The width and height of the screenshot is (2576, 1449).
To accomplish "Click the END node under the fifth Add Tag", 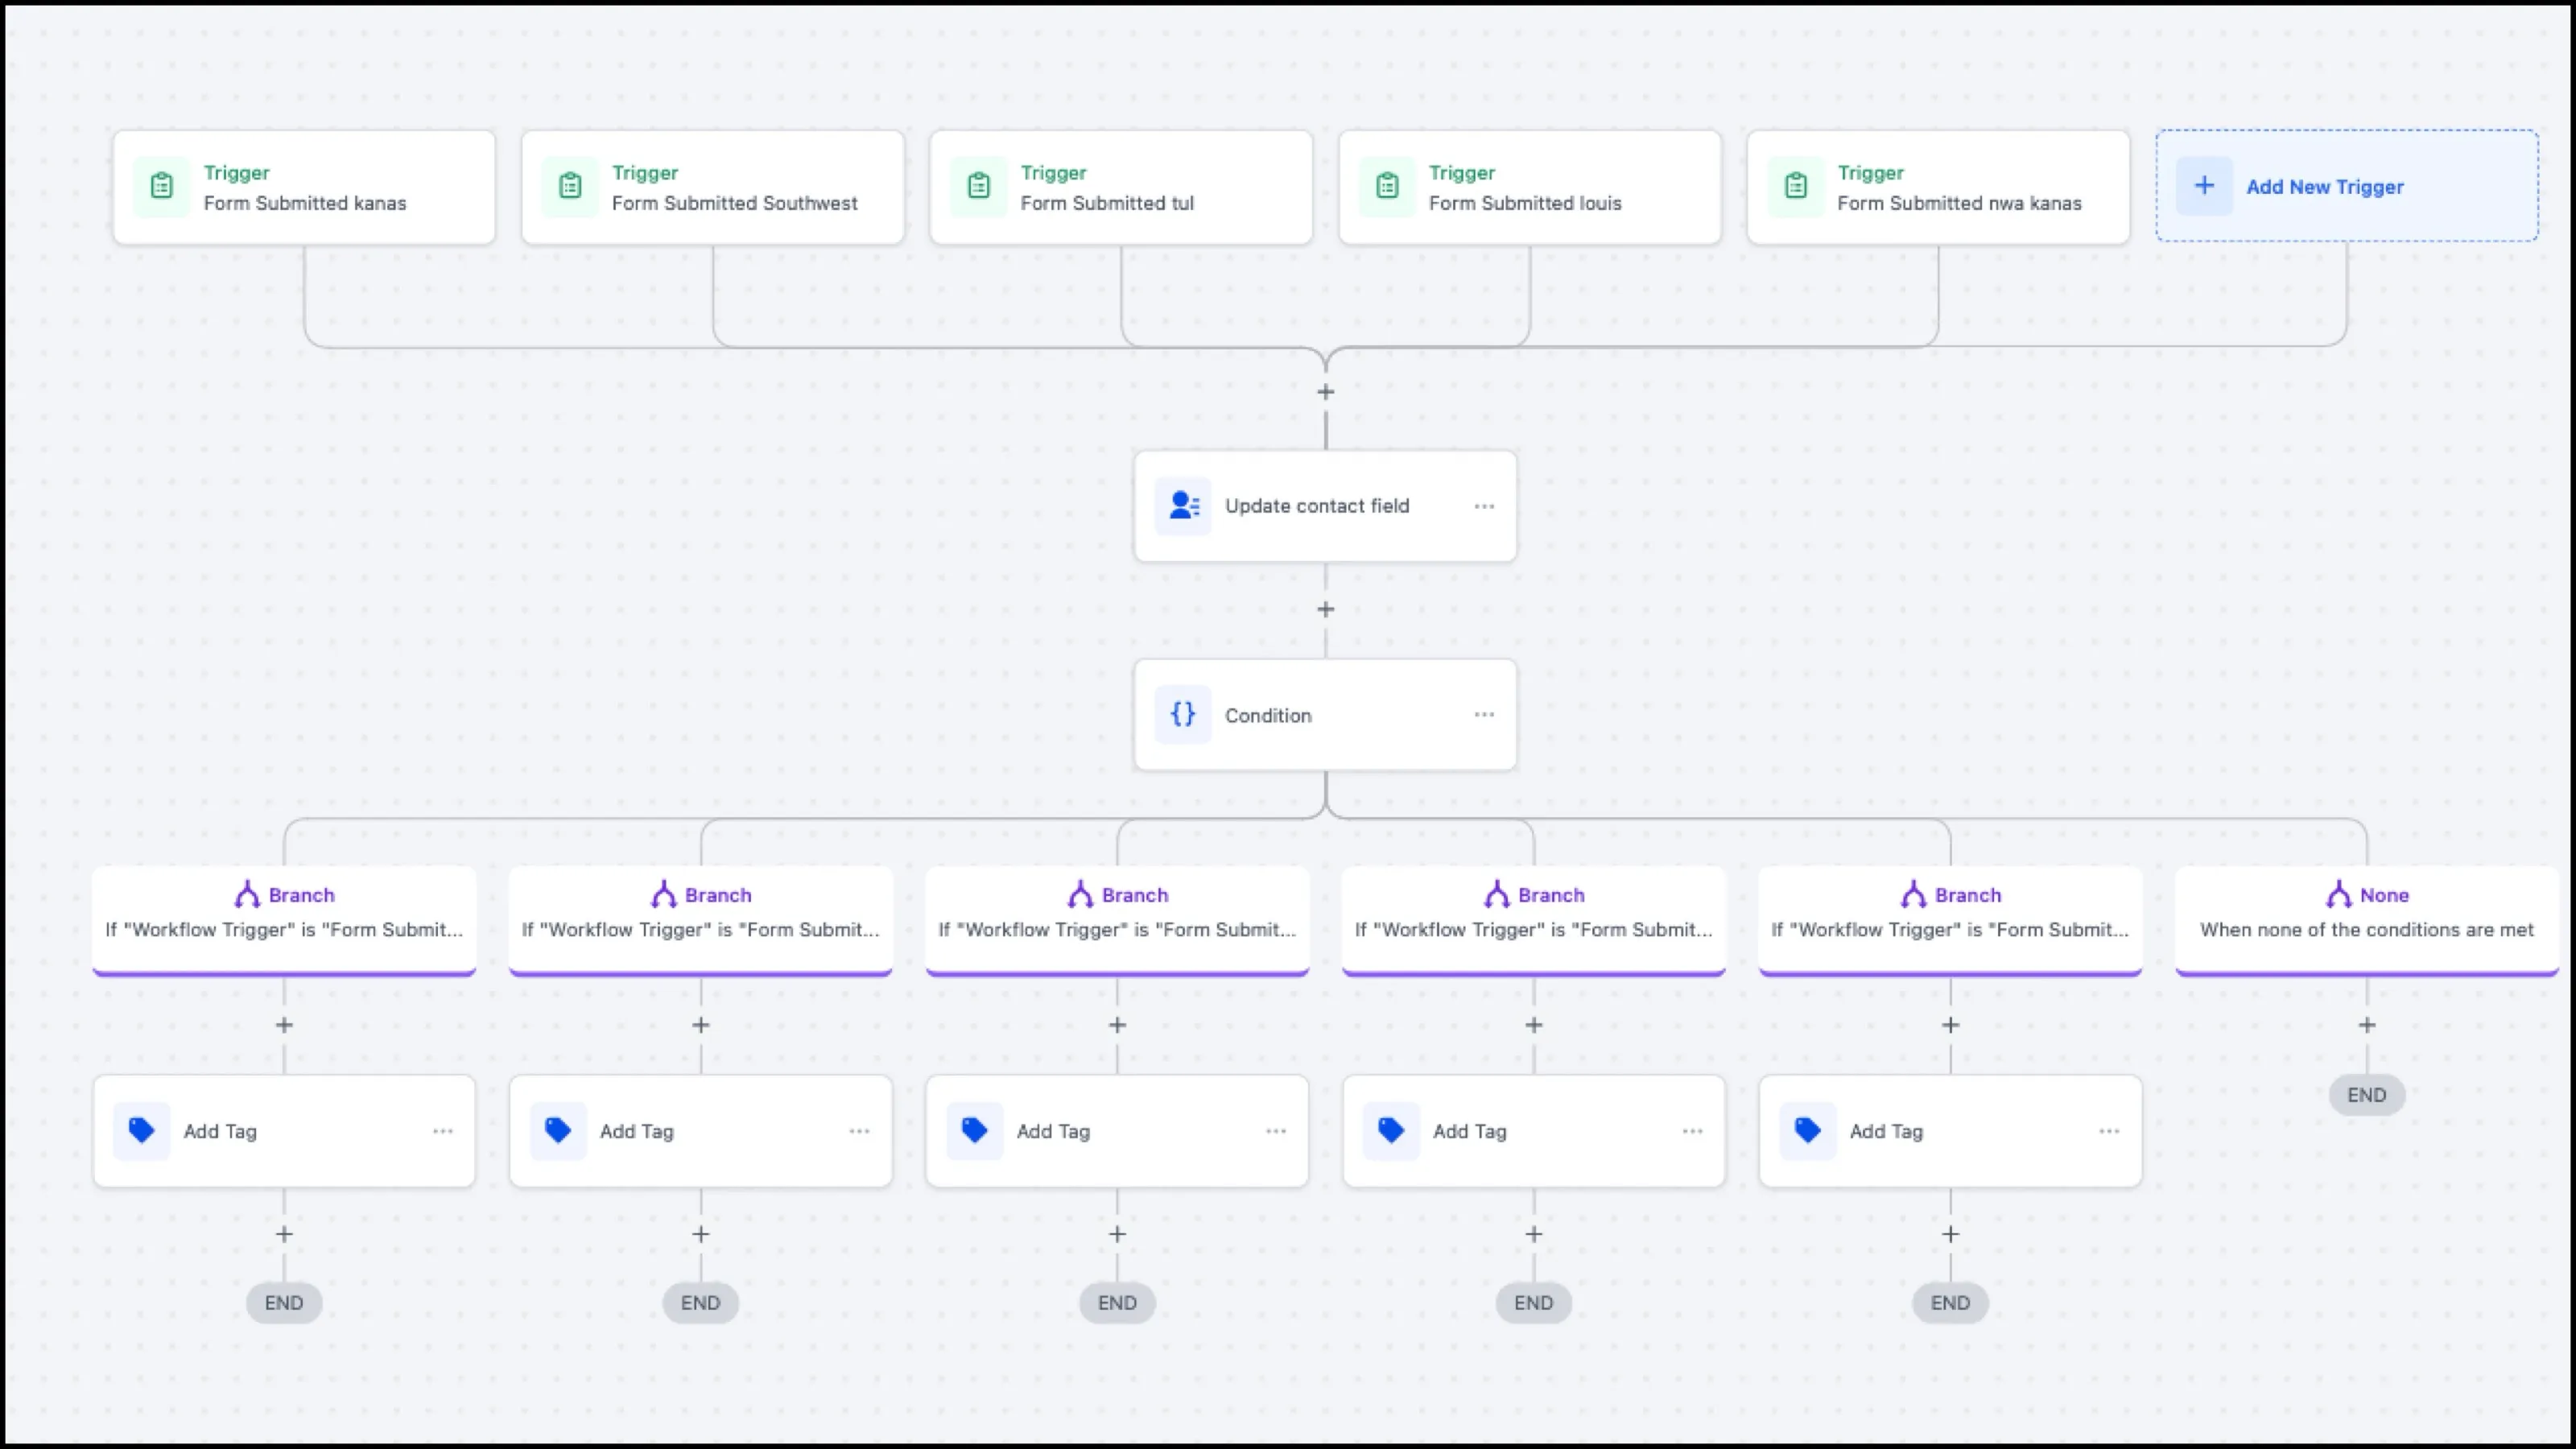I will click(x=1950, y=1303).
